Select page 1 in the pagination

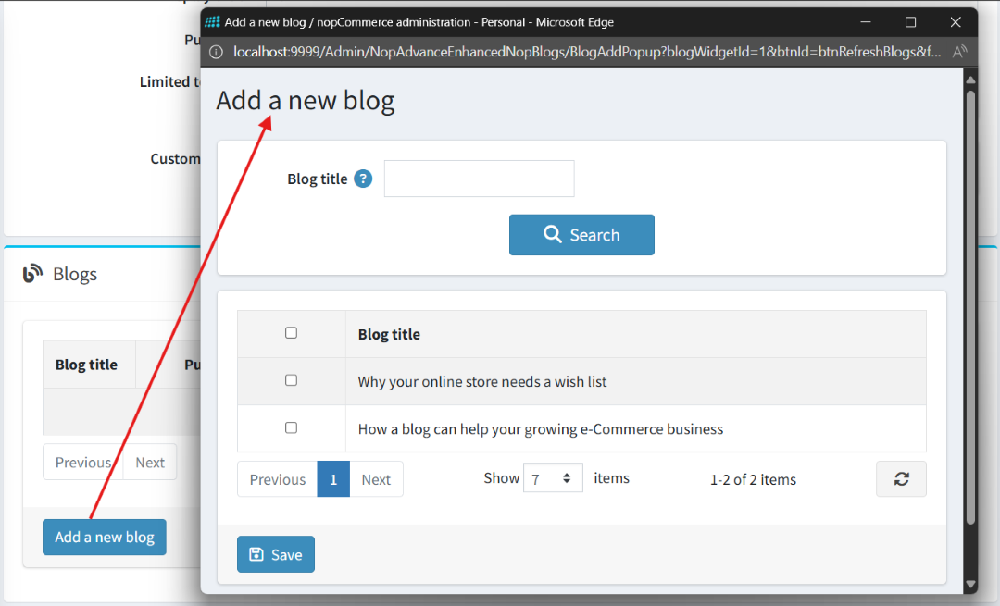tap(333, 479)
